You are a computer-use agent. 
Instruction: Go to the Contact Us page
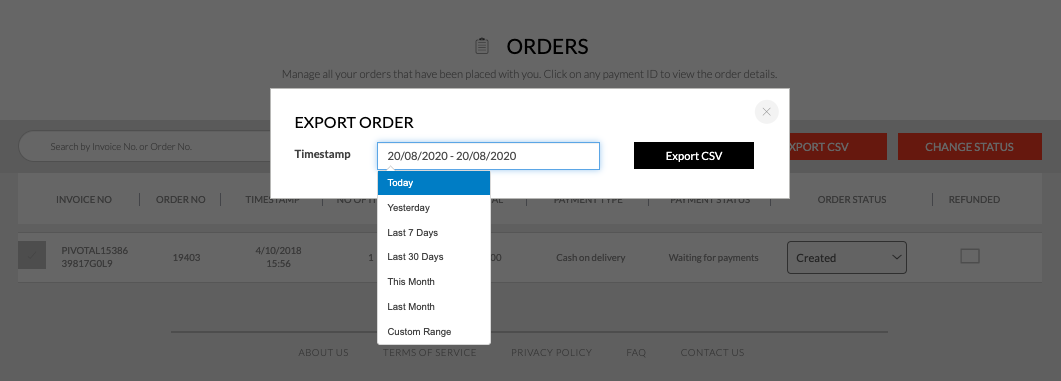click(713, 353)
